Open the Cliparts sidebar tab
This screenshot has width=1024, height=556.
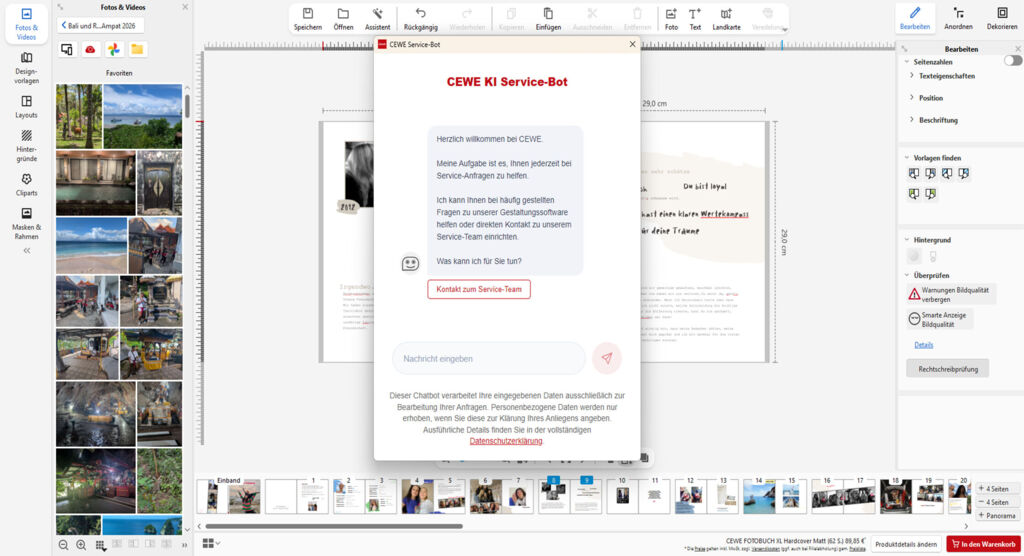pyautogui.click(x=26, y=184)
